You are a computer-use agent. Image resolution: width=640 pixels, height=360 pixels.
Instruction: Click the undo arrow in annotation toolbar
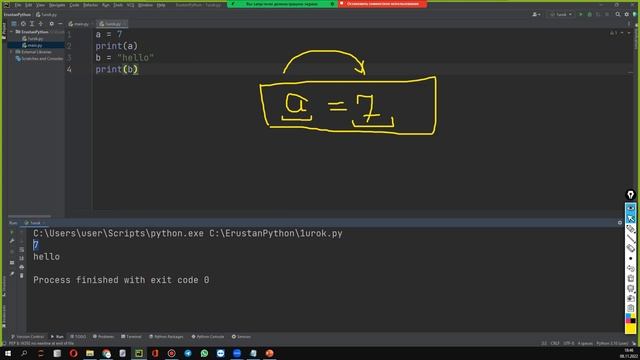click(631, 268)
